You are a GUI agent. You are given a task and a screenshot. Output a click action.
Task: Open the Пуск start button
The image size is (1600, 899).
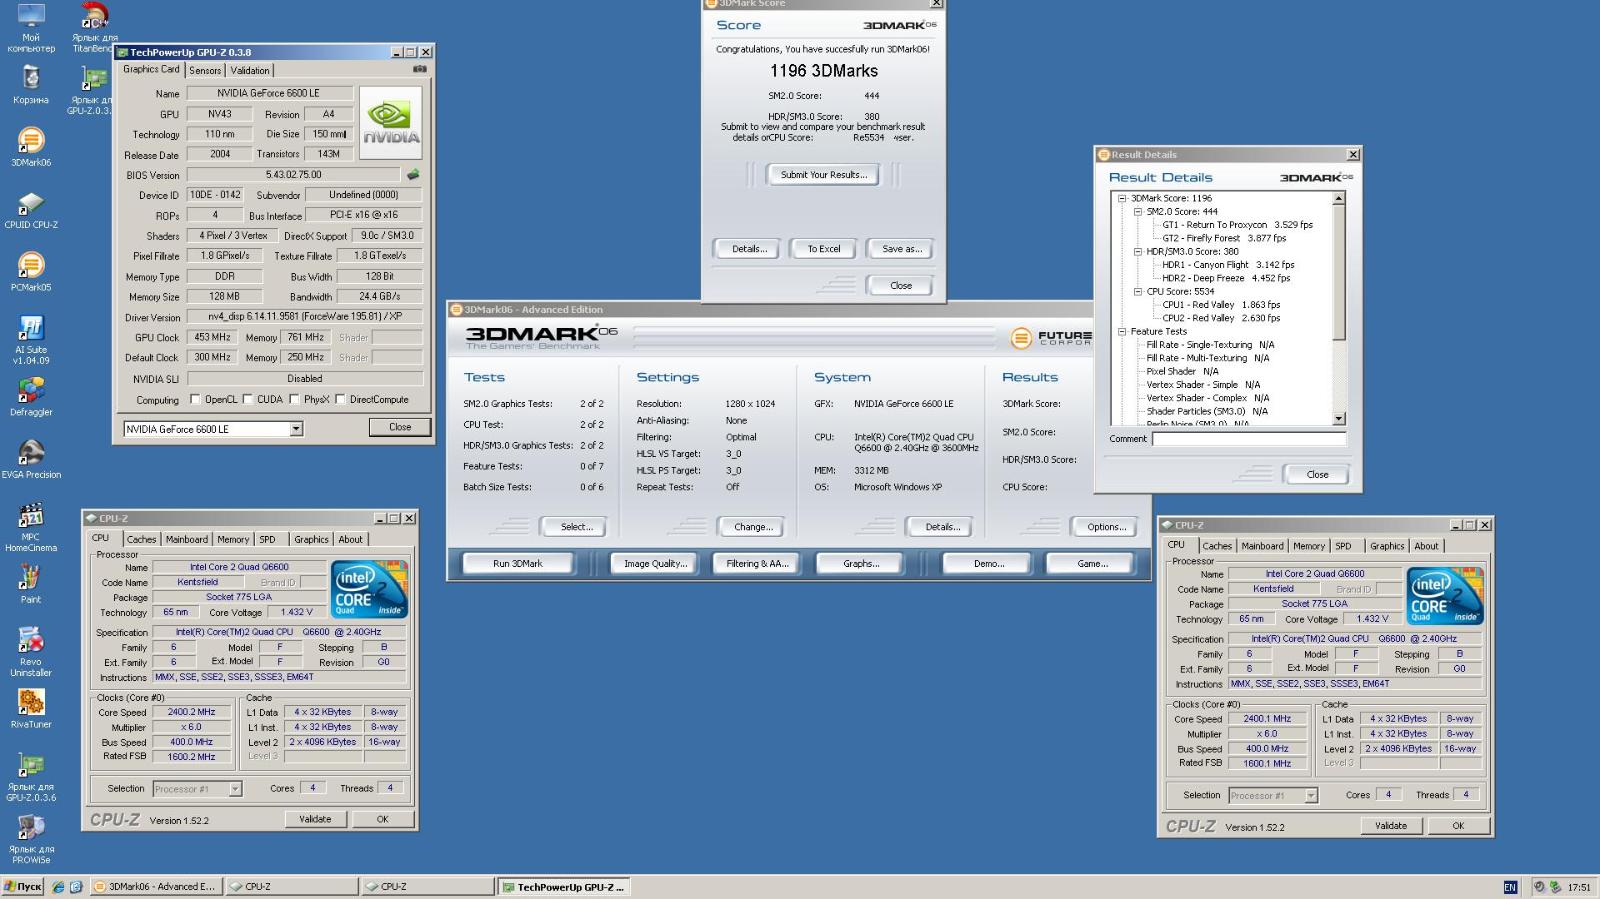pos(23,886)
